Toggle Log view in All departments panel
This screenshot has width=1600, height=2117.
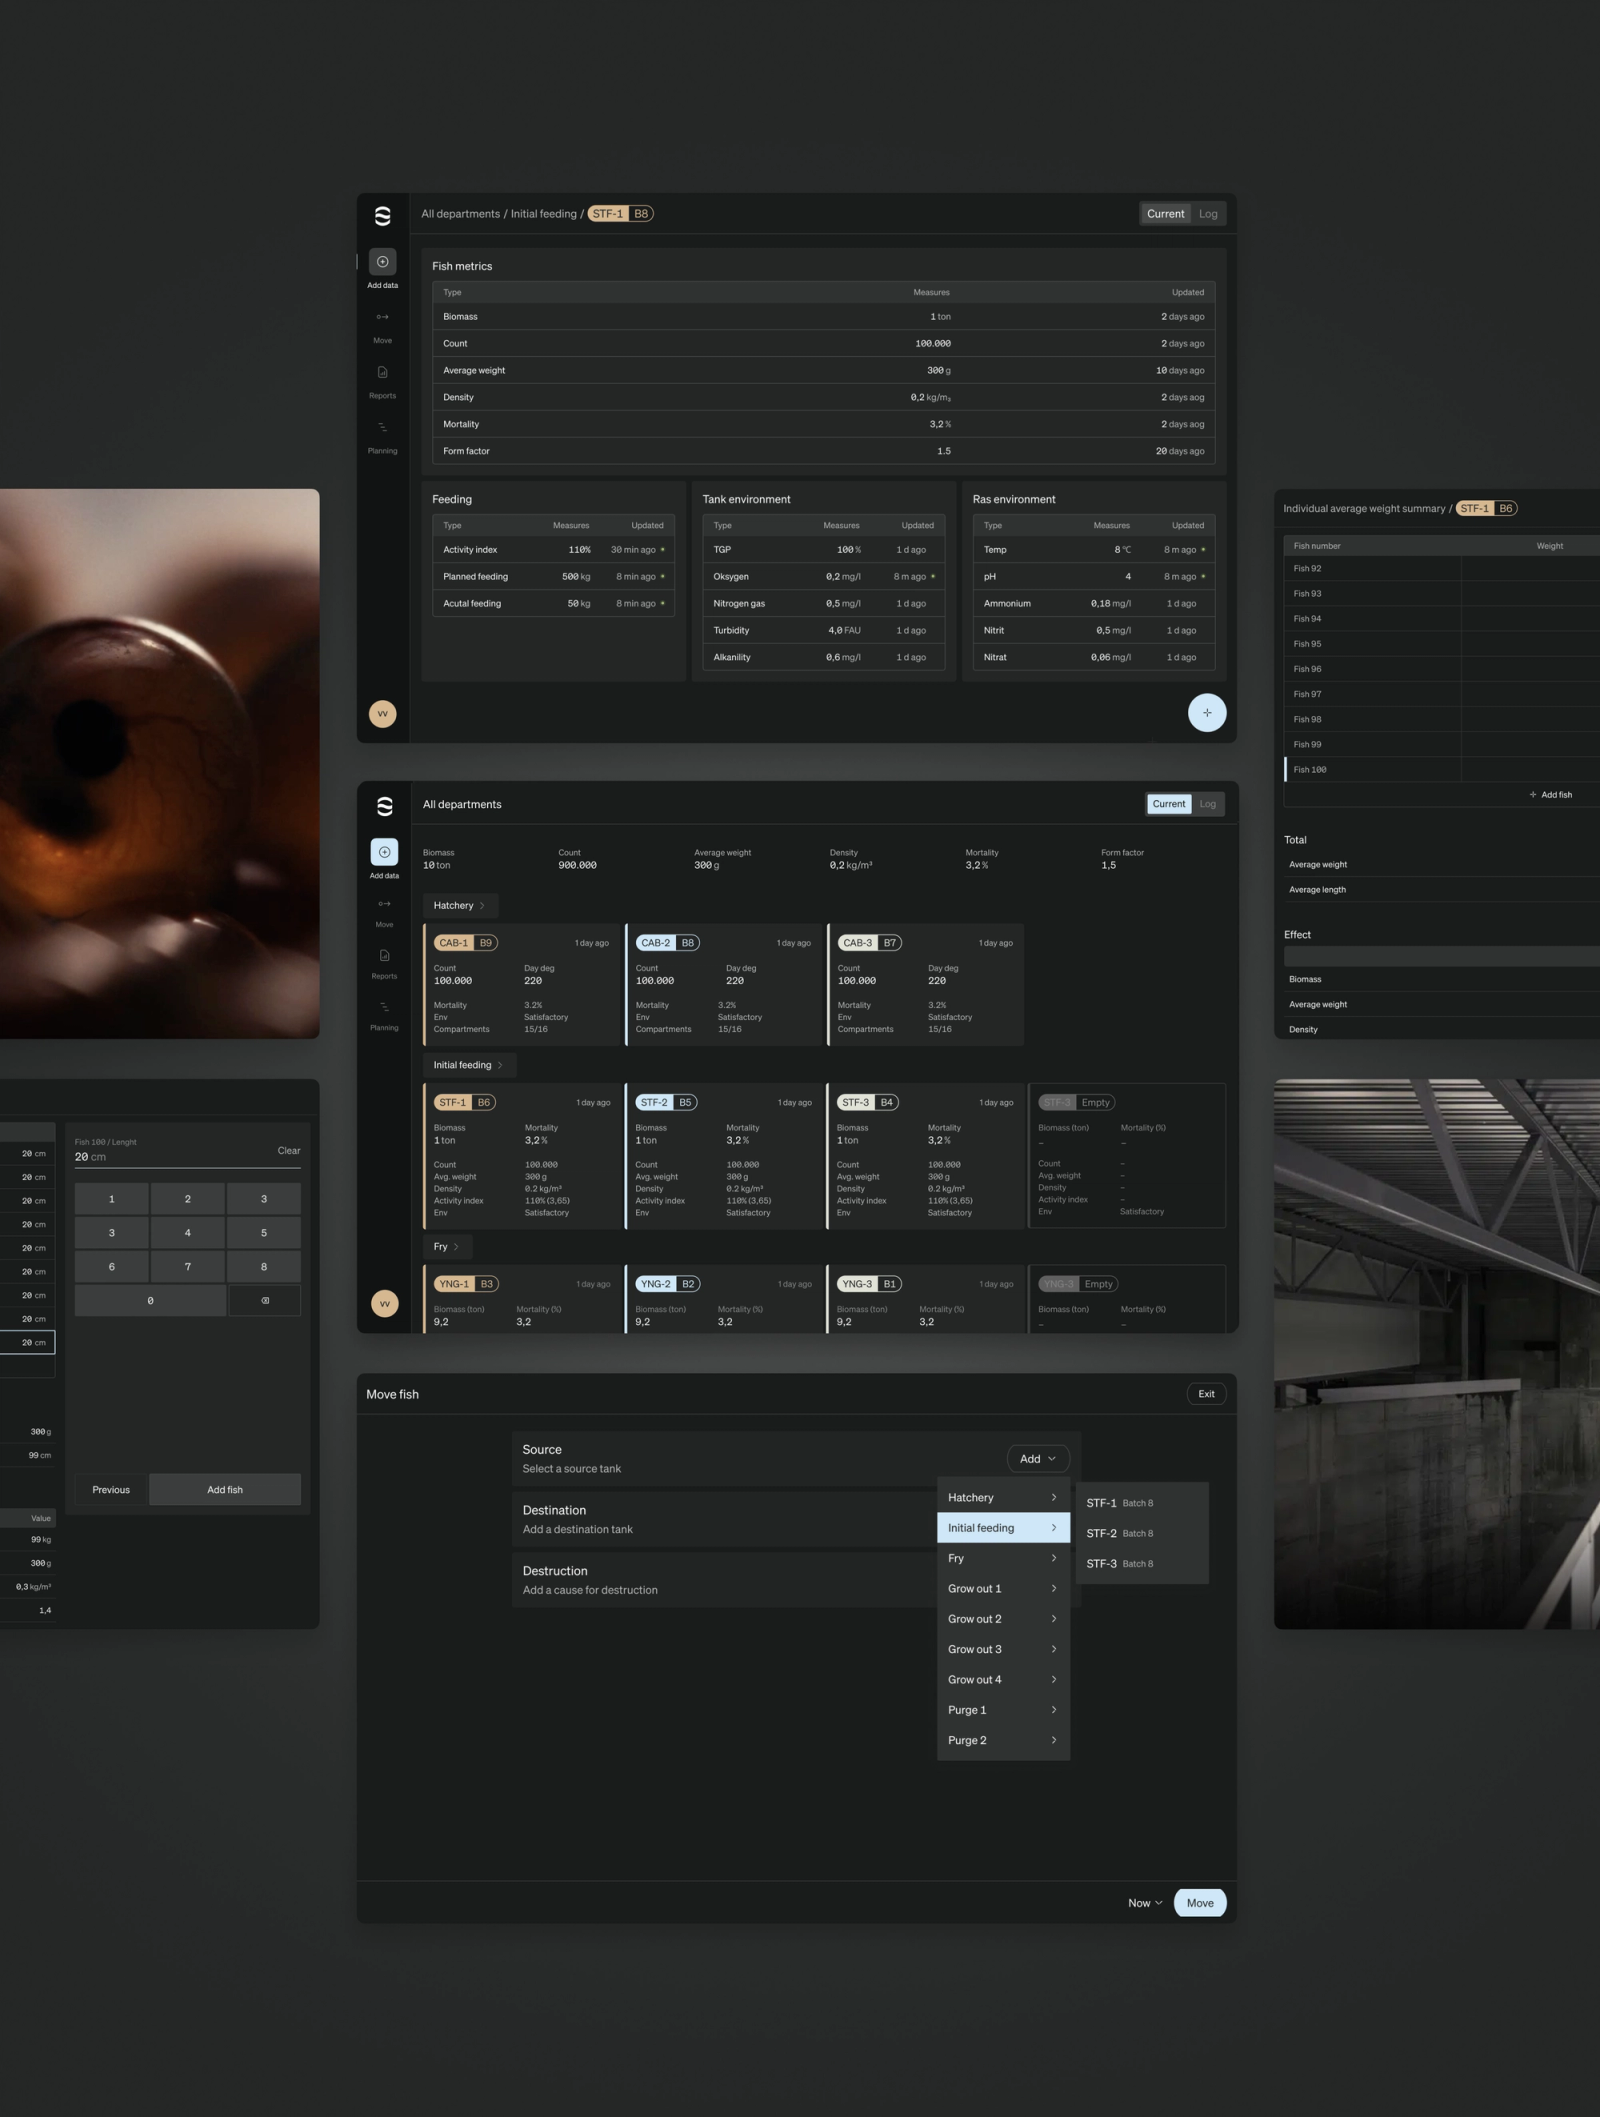[x=1208, y=804]
